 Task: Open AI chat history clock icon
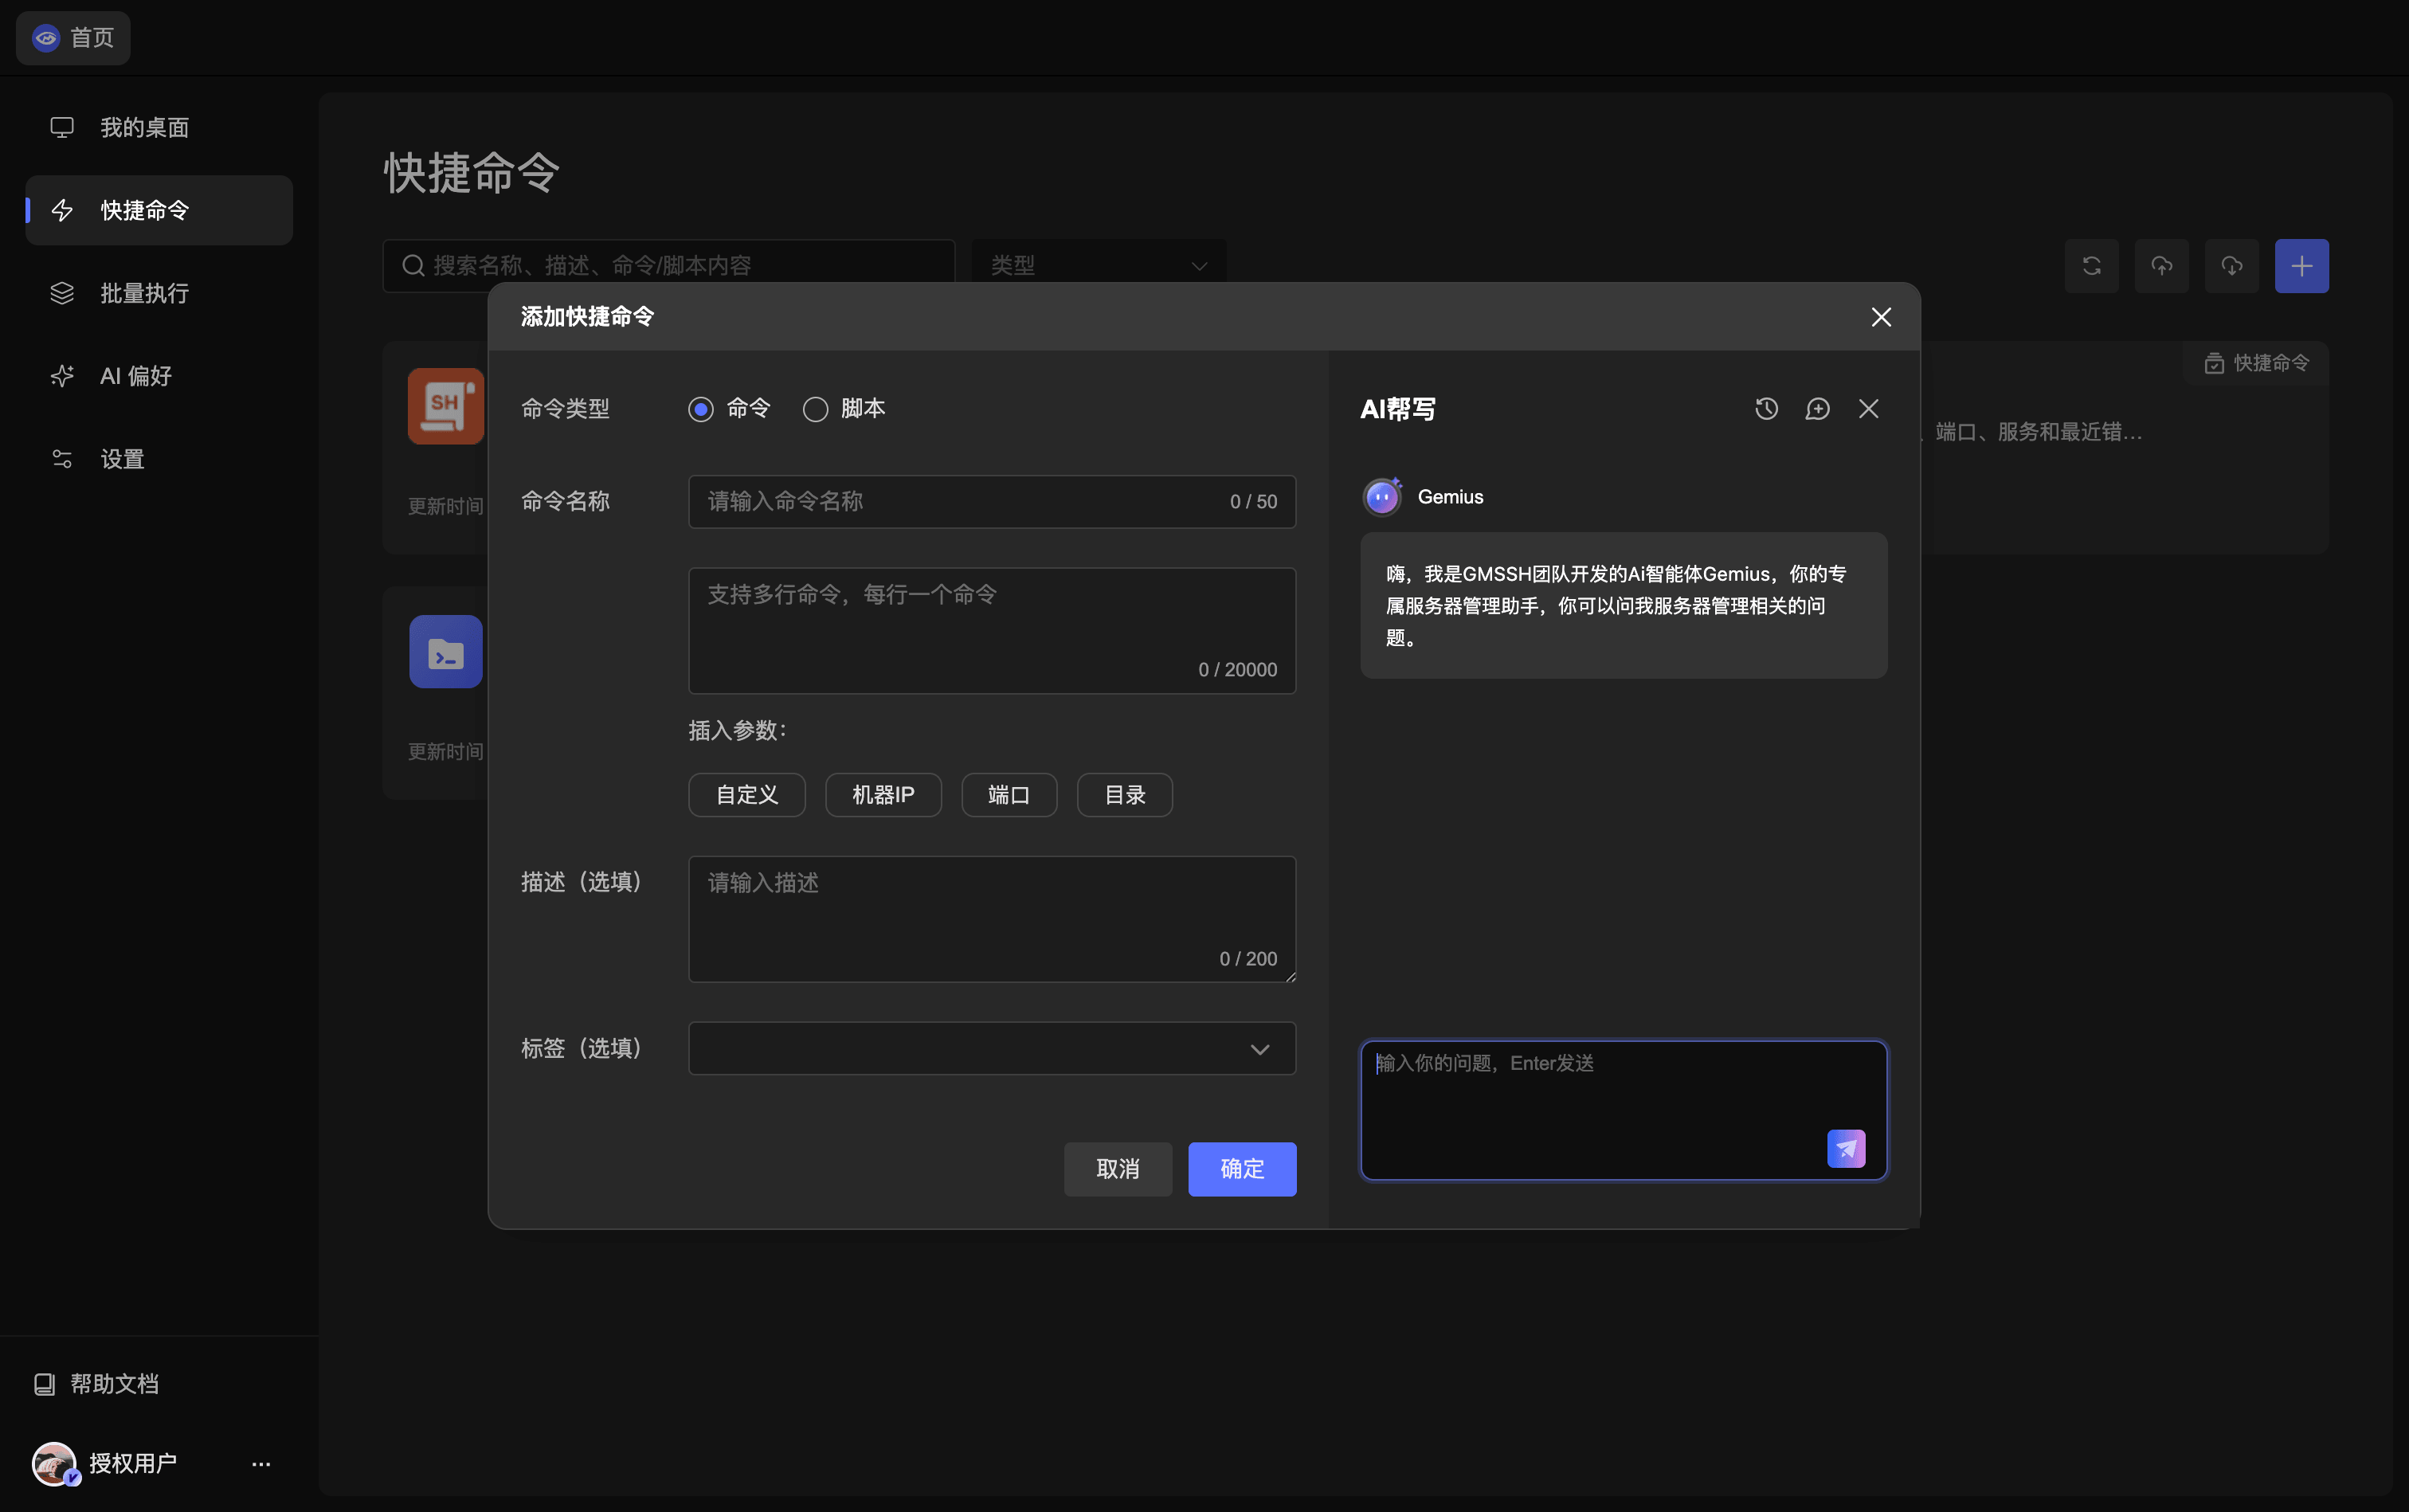pyautogui.click(x=1766, y=409)
